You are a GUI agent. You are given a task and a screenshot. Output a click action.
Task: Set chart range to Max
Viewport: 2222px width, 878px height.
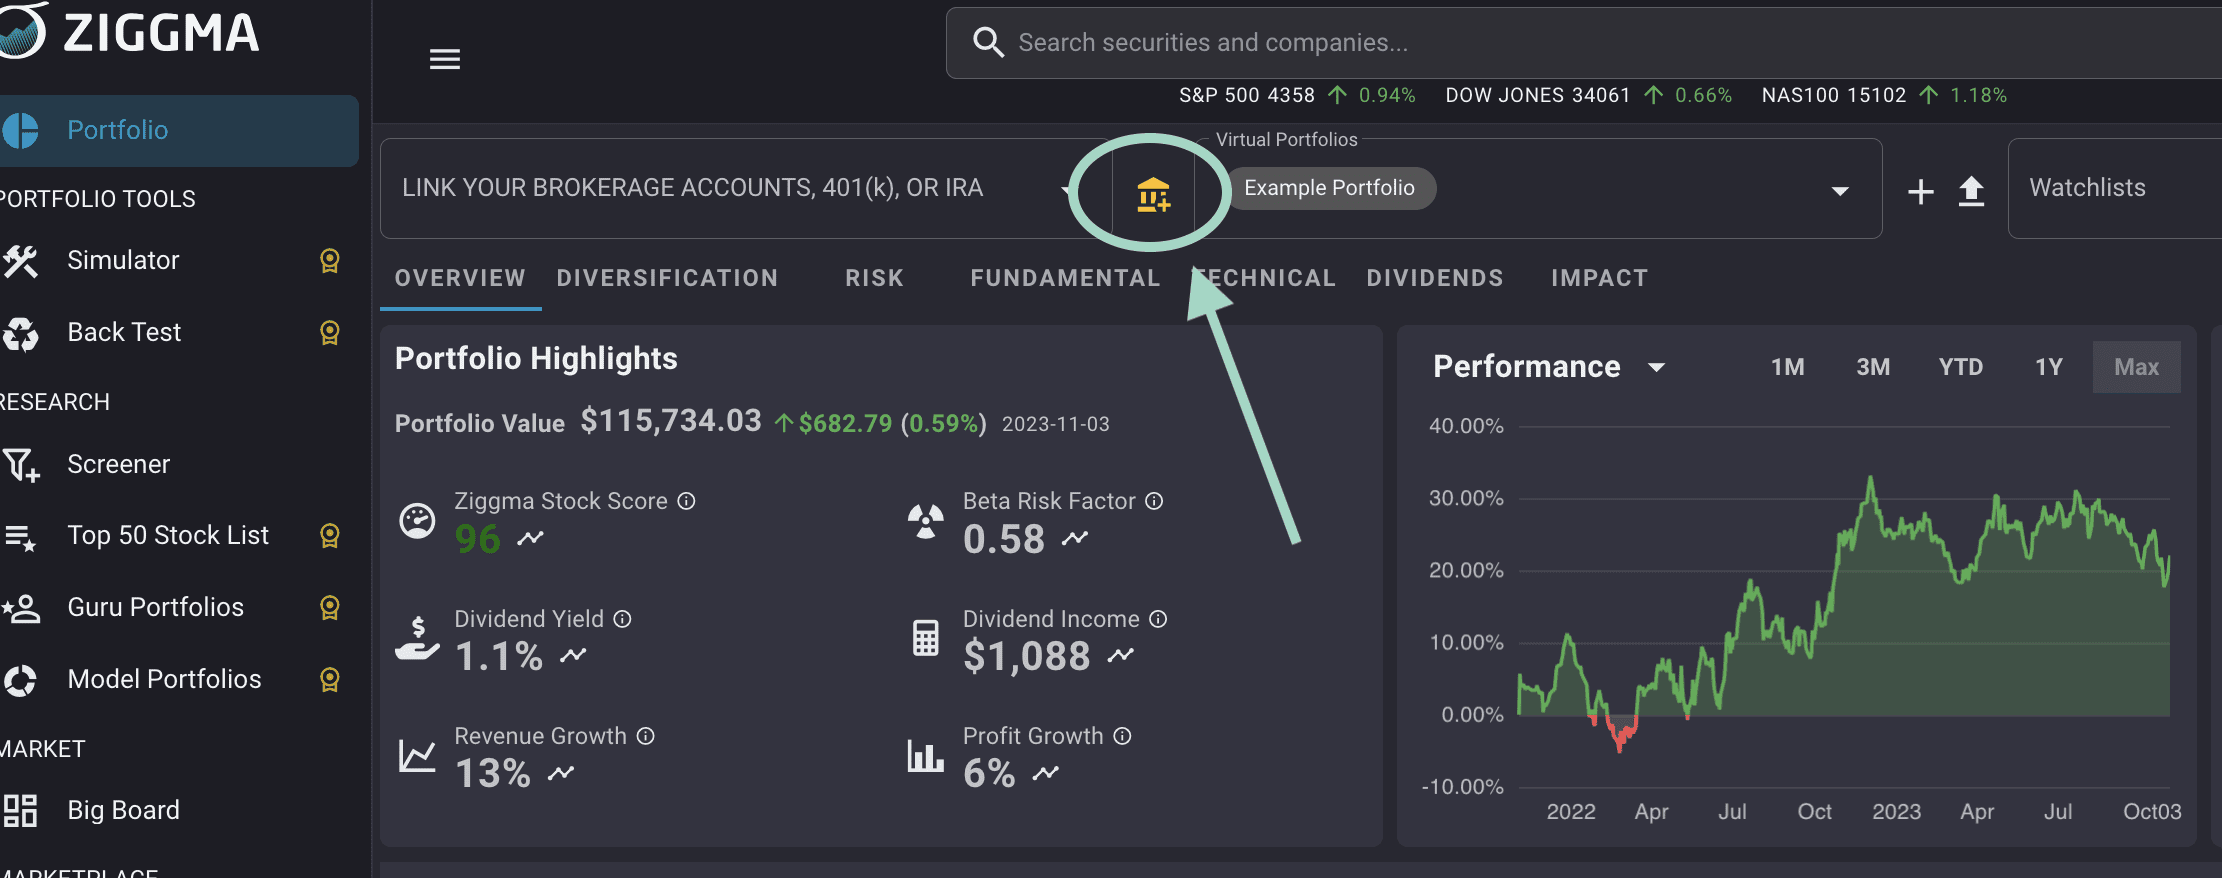point(2136,367)
